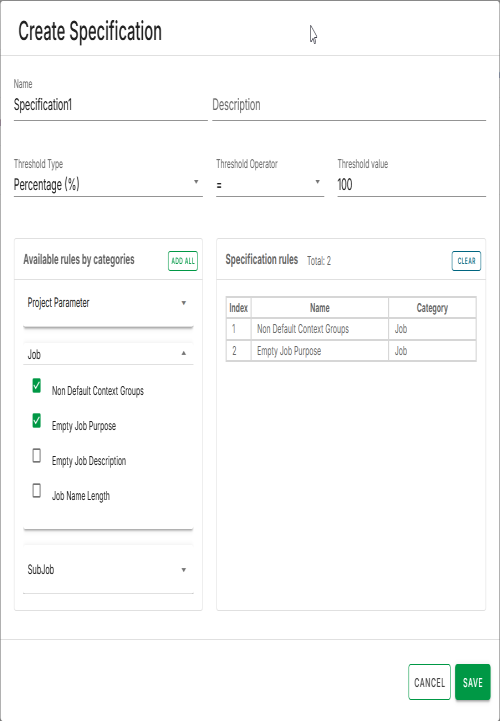Click the ADD ALL button
This screenshot has height=721, width=500.
coord(183,261)
